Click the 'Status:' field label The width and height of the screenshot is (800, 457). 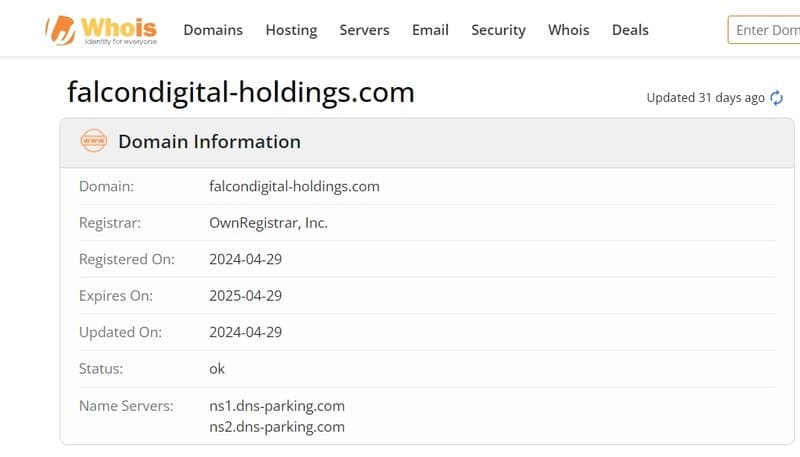(x=101, y=369)
